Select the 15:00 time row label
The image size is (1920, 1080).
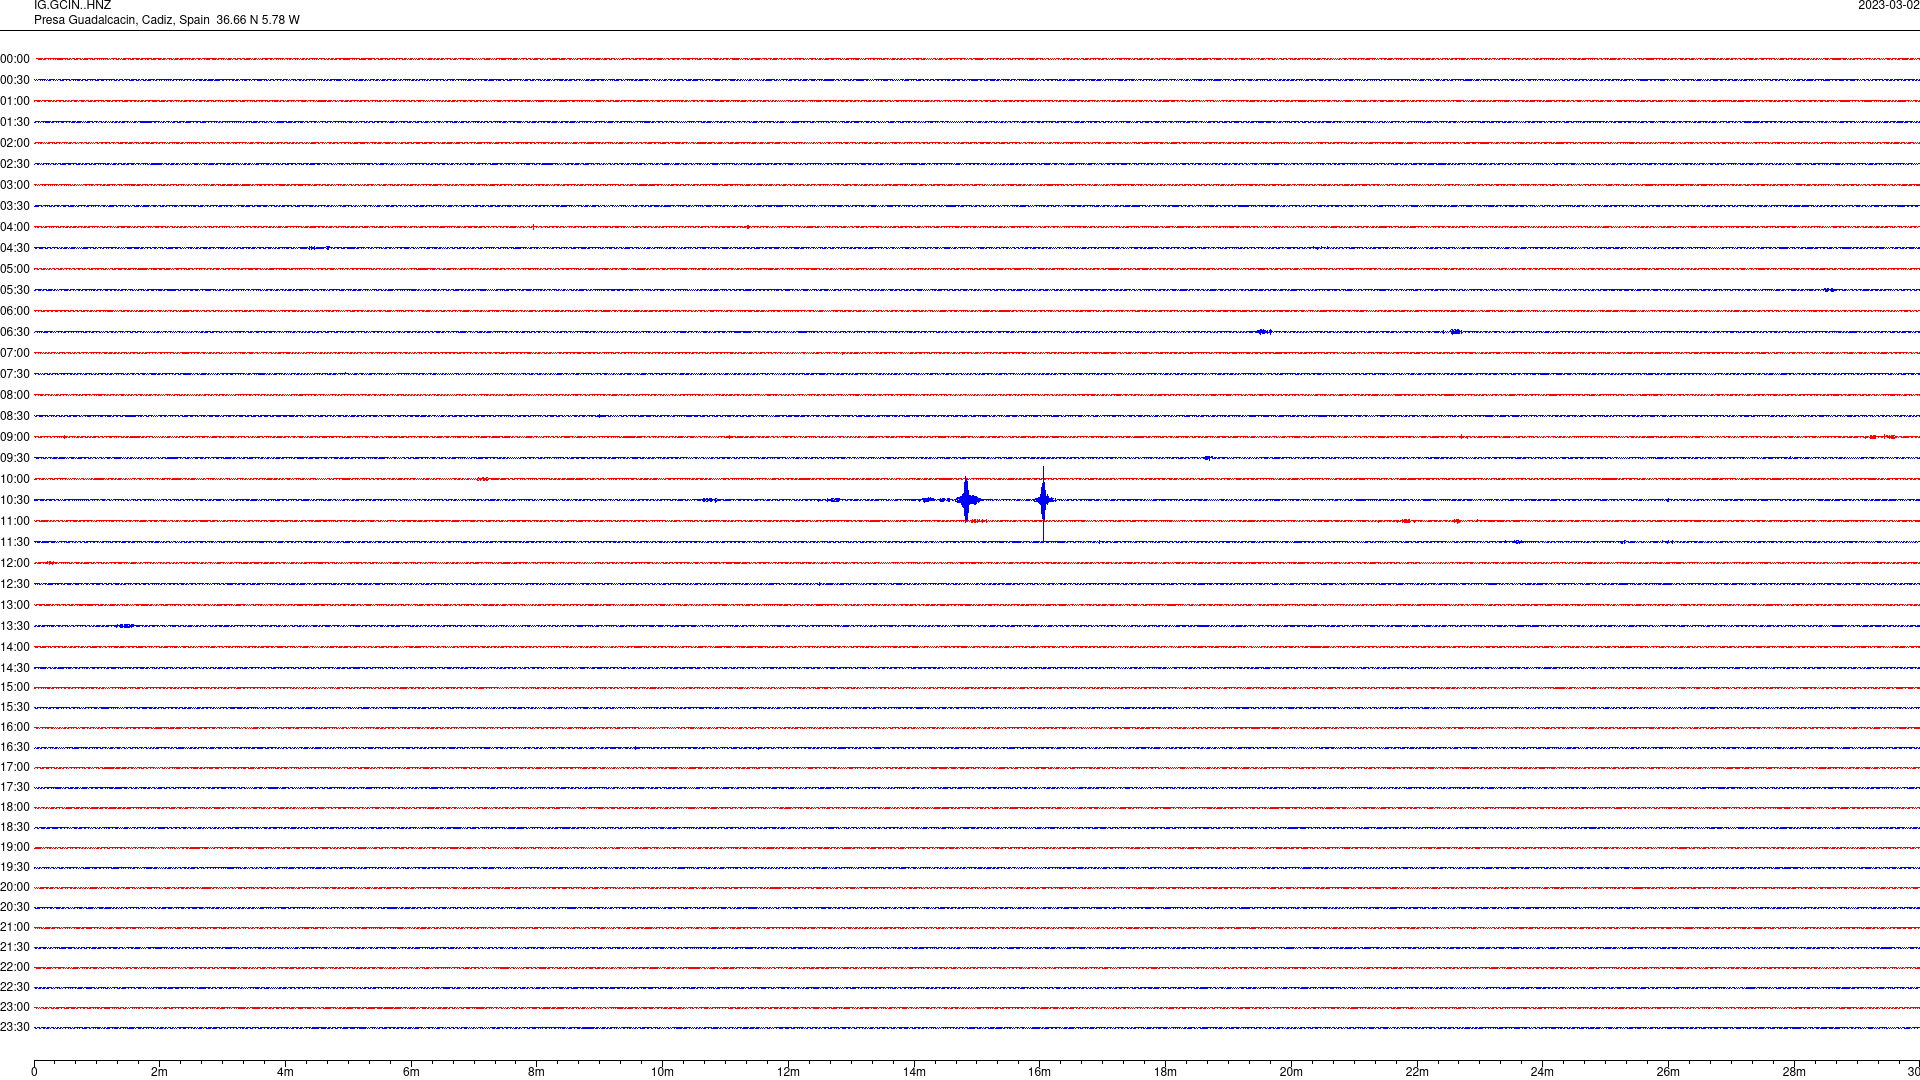point(15,687)
